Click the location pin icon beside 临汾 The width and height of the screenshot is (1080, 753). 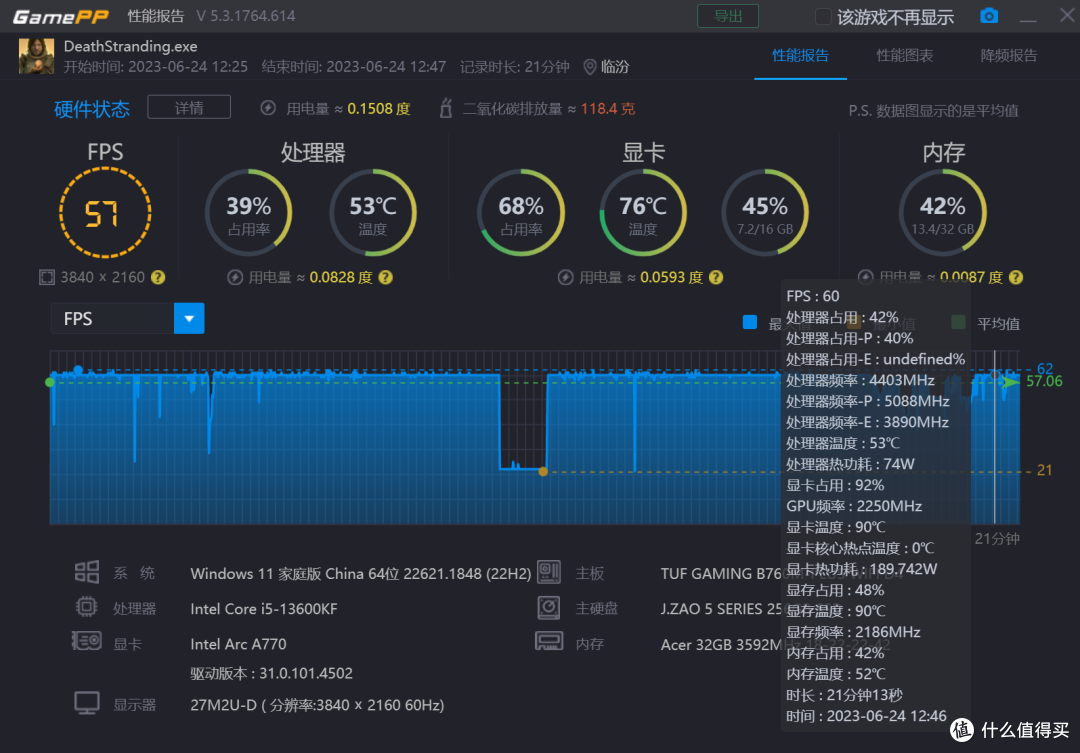(x=590, y=67)
